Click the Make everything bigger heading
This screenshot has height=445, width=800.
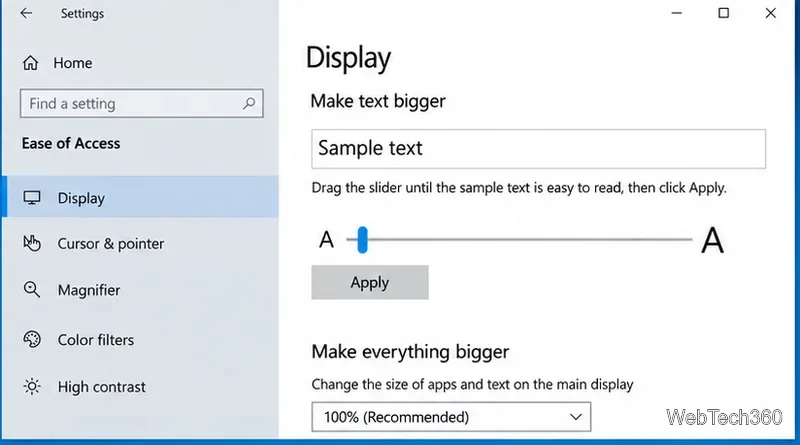click(410, 352)
